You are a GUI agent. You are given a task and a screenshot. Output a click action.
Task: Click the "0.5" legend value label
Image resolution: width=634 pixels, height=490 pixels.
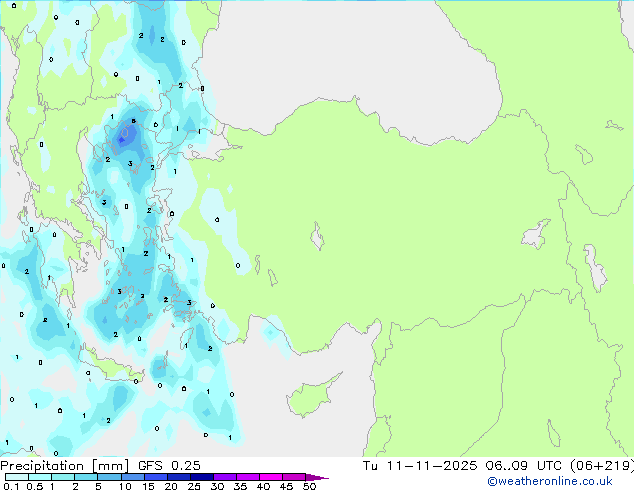pos(35,486)
